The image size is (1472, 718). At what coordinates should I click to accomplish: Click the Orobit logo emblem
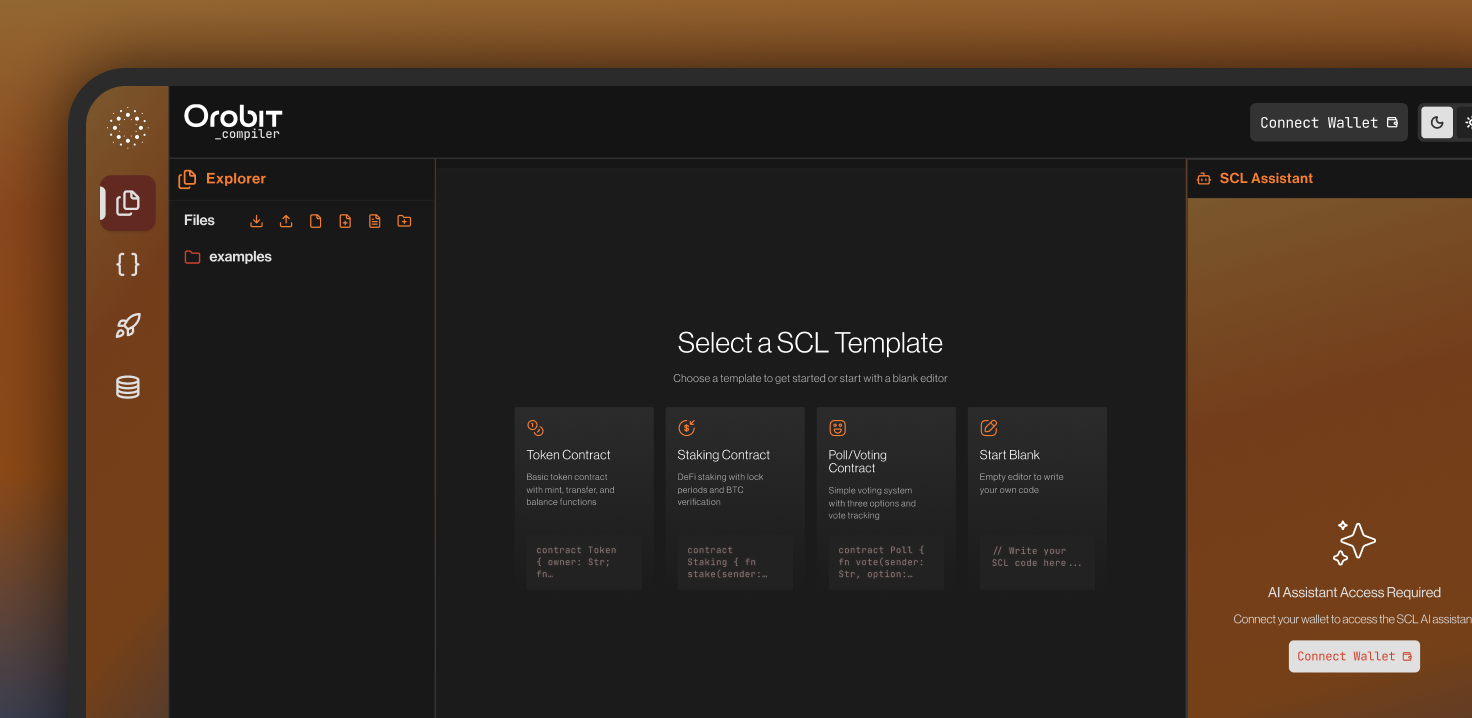[127, 127]
